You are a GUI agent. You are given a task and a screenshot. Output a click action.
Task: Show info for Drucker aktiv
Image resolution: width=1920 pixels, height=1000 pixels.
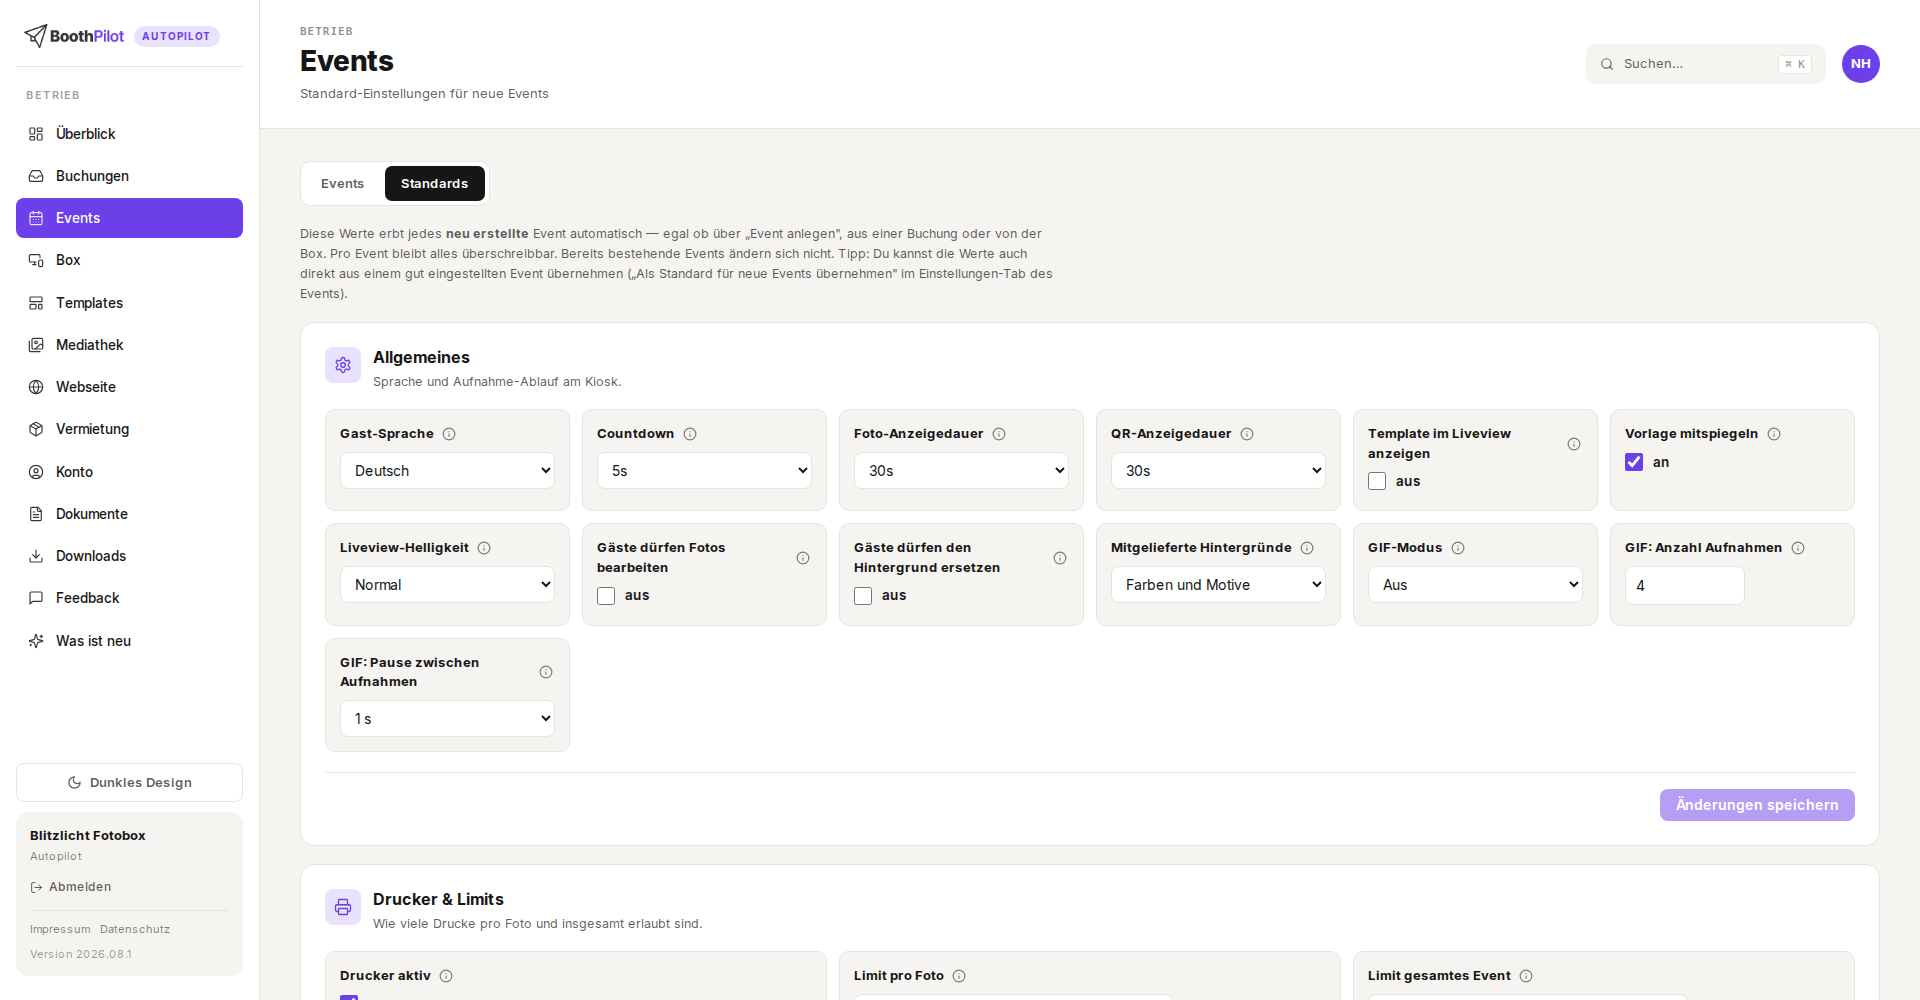(x=446, y=976)
